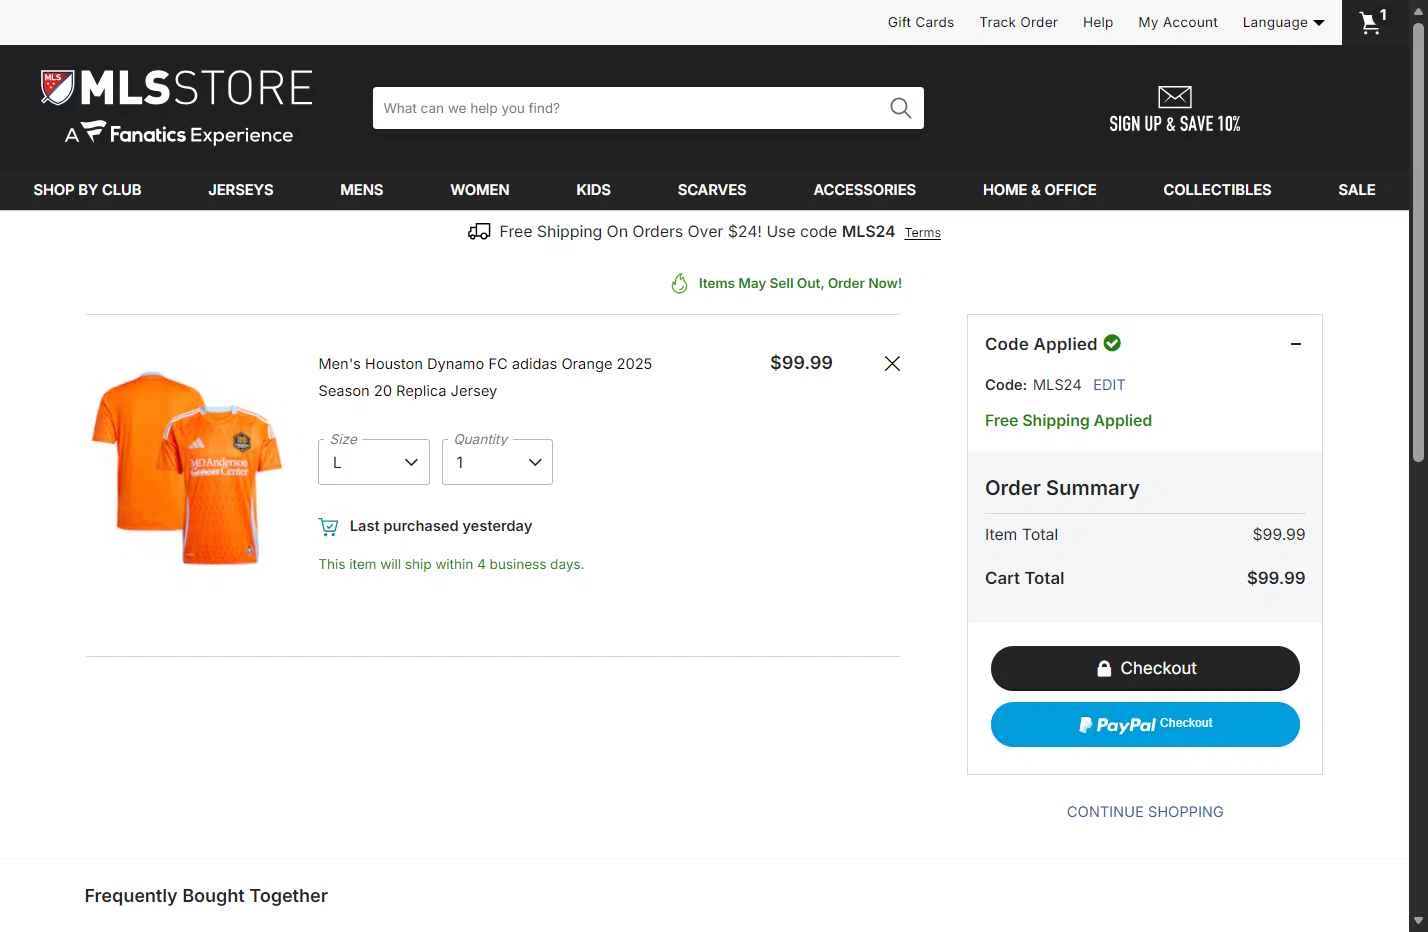Click the $99.99 item price
The image size is (1428, 932).
[x=801, y=363]
